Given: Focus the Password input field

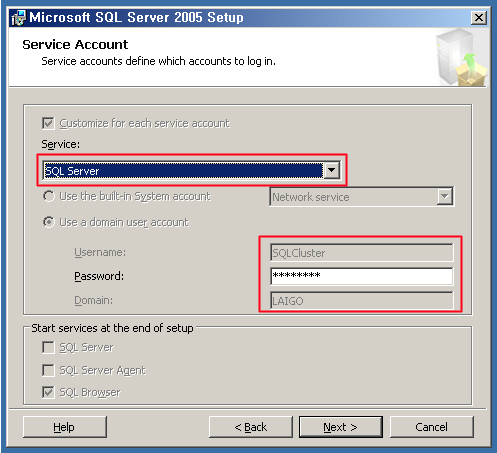Looking at the screenshot, I should point(362,276).
